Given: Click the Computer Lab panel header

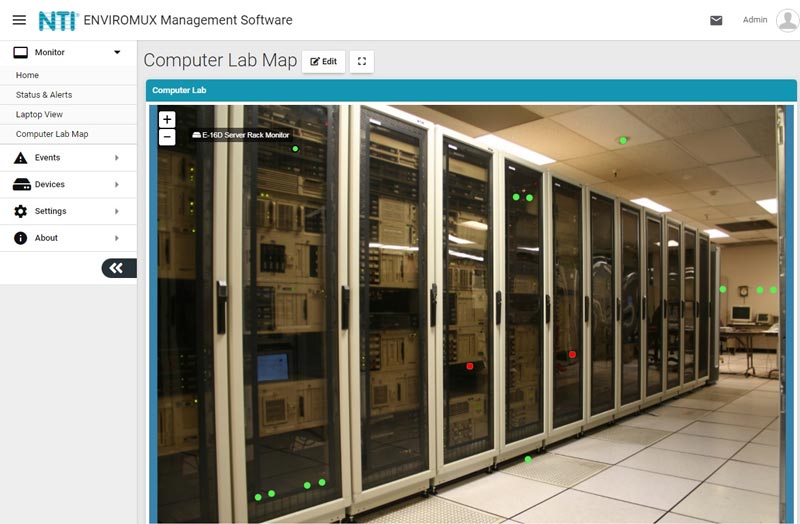Looking at the screenshot, I should 471,90.
